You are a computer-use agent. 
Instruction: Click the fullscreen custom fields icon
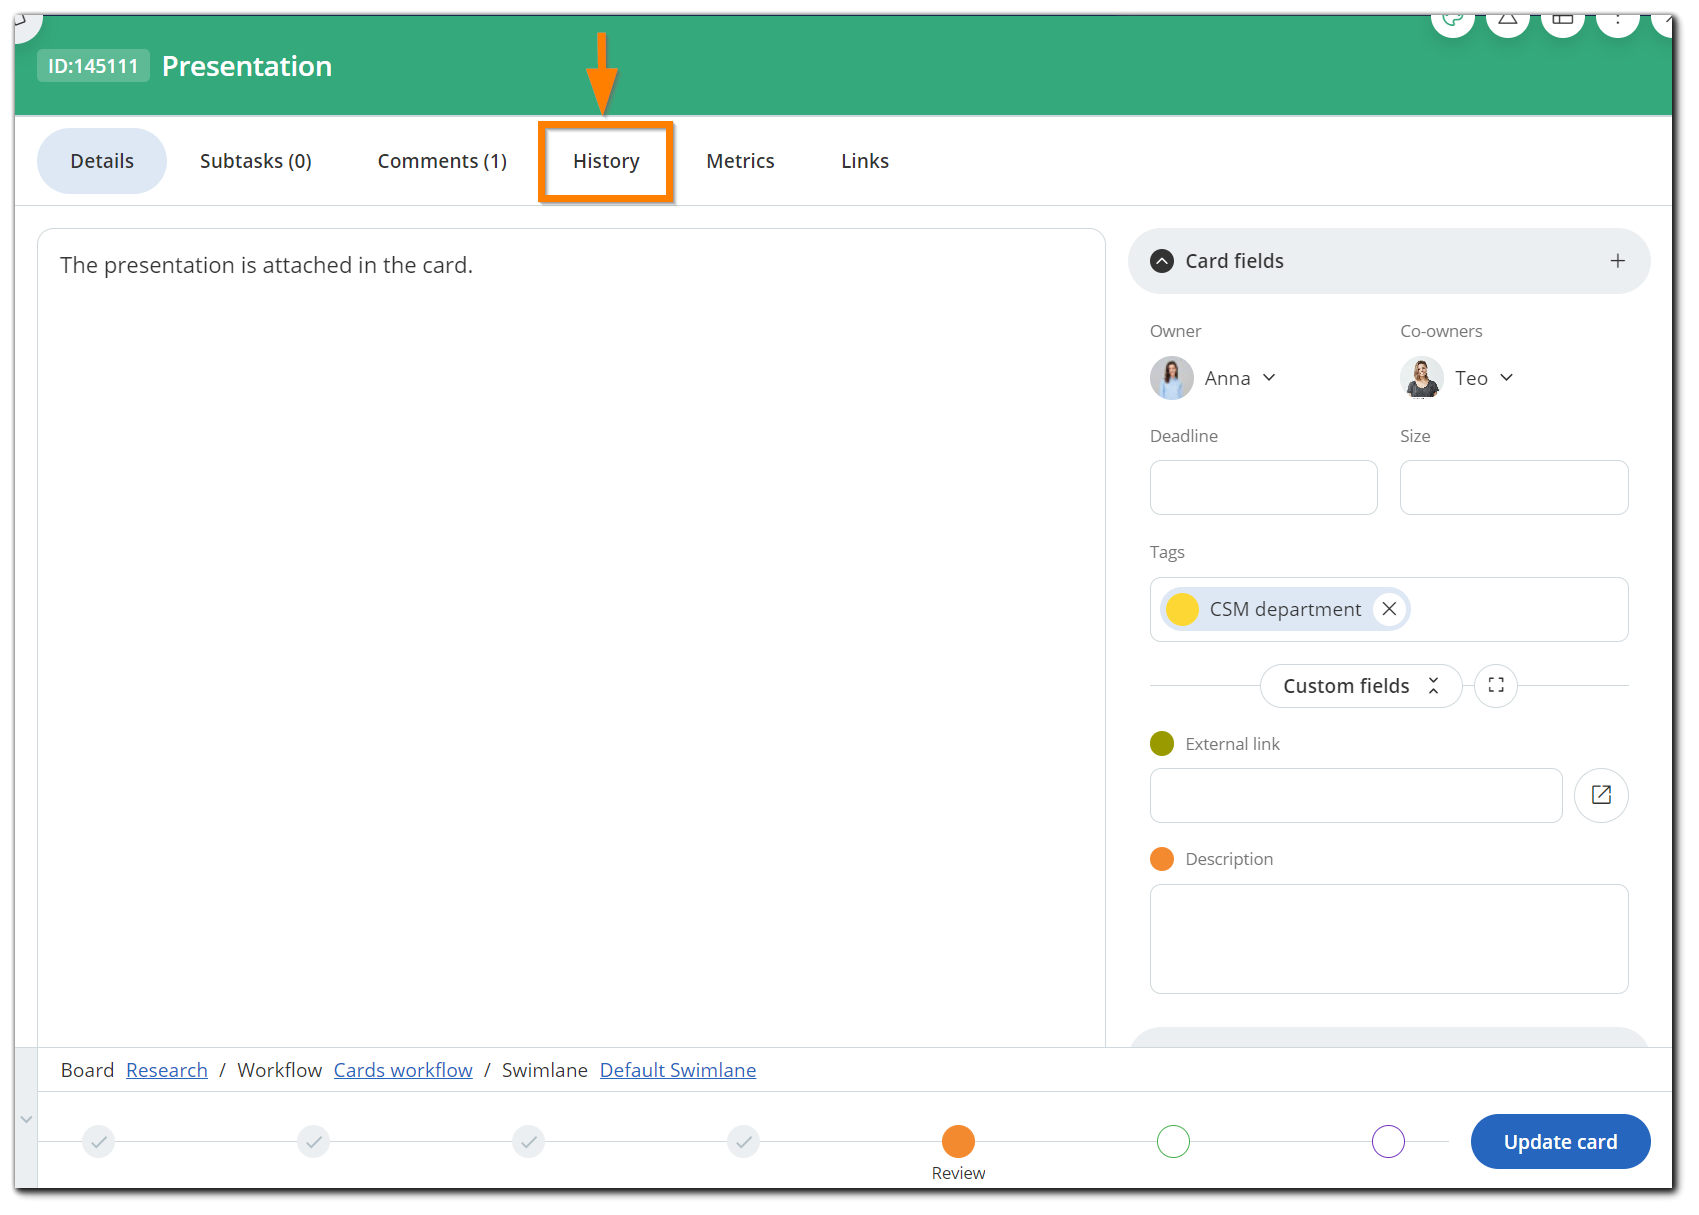pyautogui.click(x=1496, y=686)
